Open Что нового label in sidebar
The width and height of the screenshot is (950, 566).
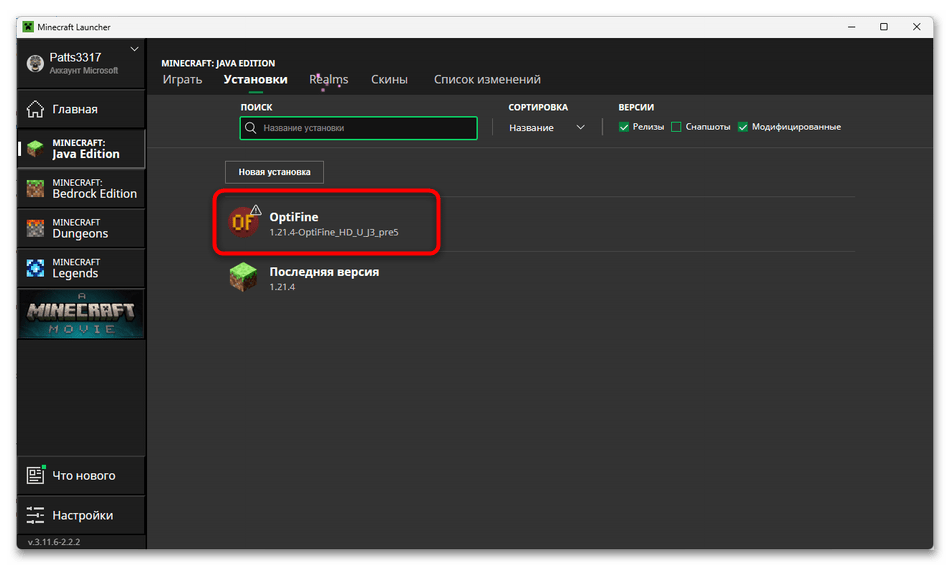84,476
